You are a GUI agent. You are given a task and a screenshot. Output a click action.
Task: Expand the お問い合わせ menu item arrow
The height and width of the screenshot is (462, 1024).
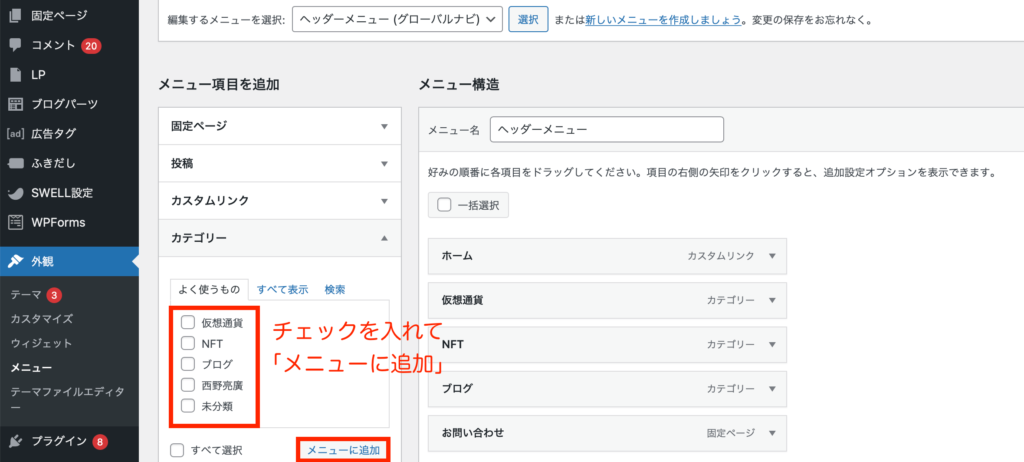click(772, 433)
